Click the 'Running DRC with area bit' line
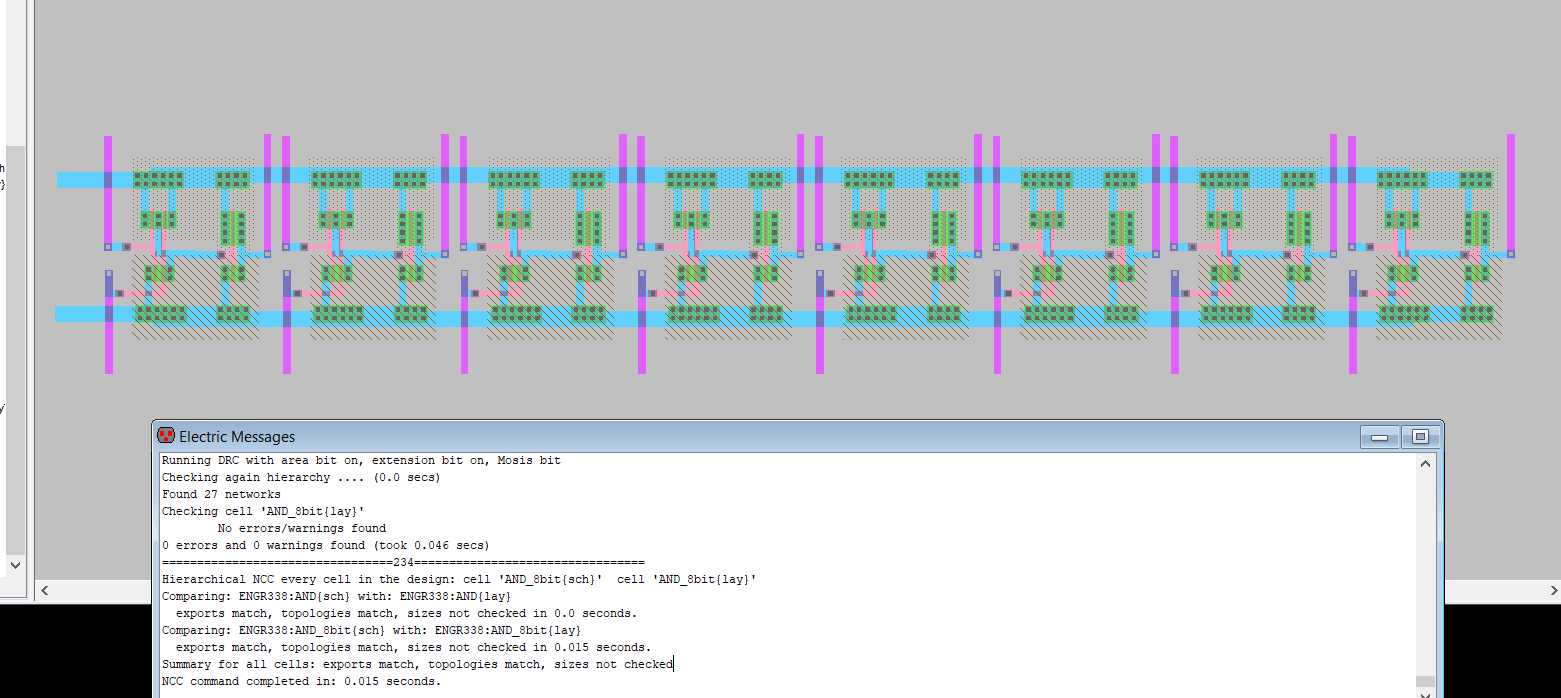Image resolution: width=1561 pixels, height=698 pixels. pyautogui.click(x=361, y=461)
